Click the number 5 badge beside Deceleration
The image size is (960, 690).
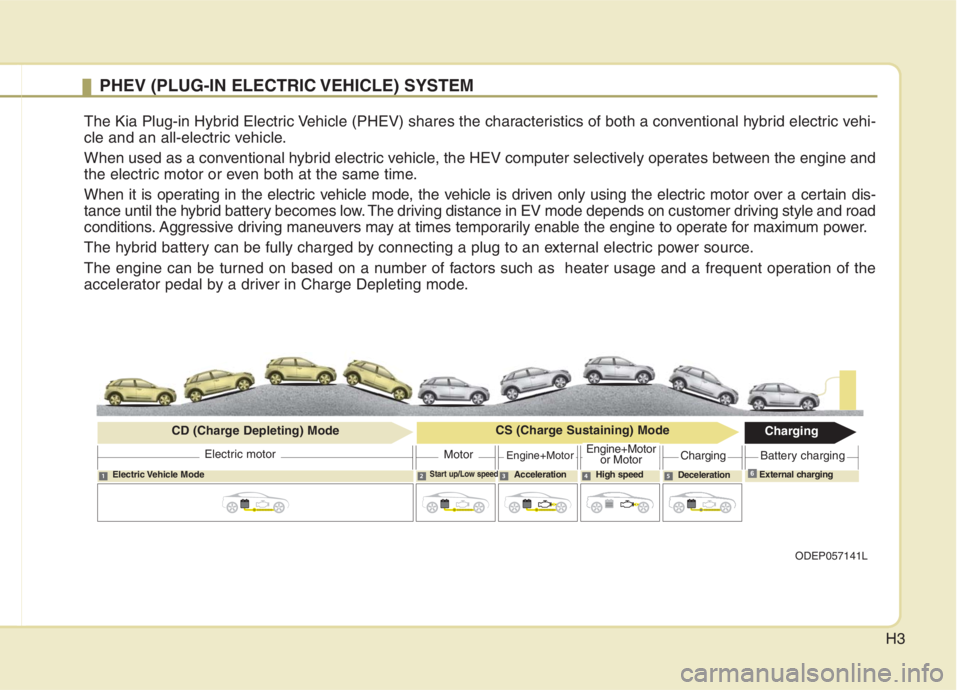tap(668, 476)
